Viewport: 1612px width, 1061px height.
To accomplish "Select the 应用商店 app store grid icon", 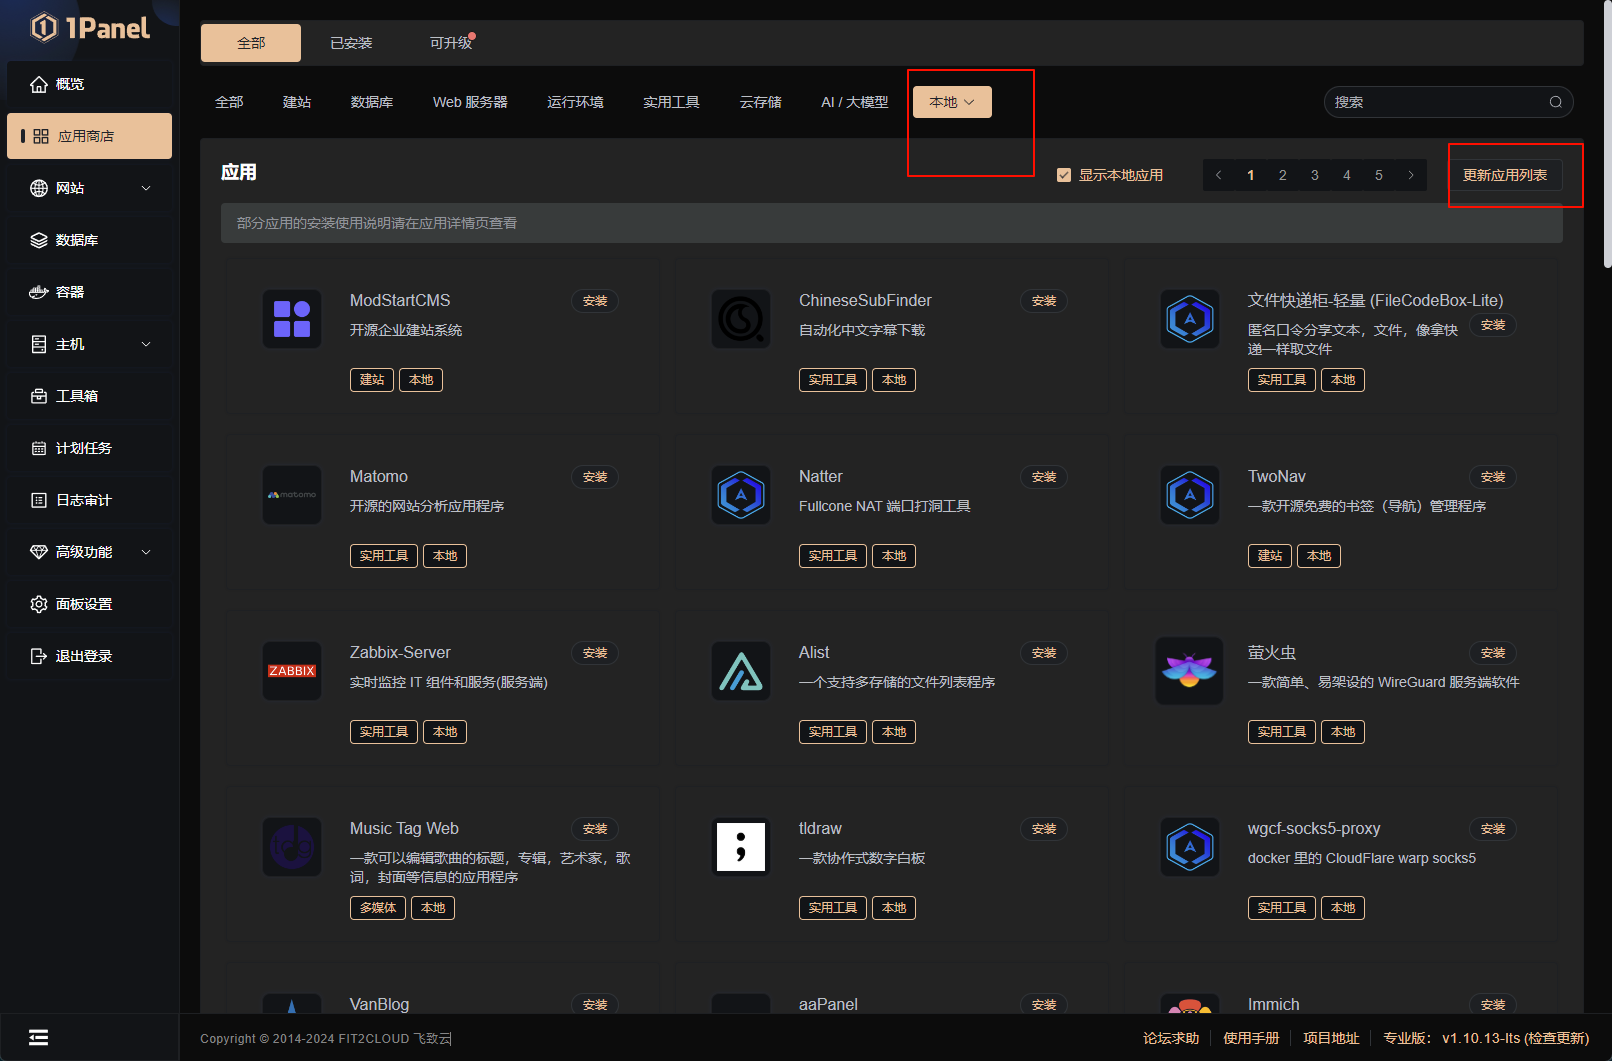I will point(41,136).
